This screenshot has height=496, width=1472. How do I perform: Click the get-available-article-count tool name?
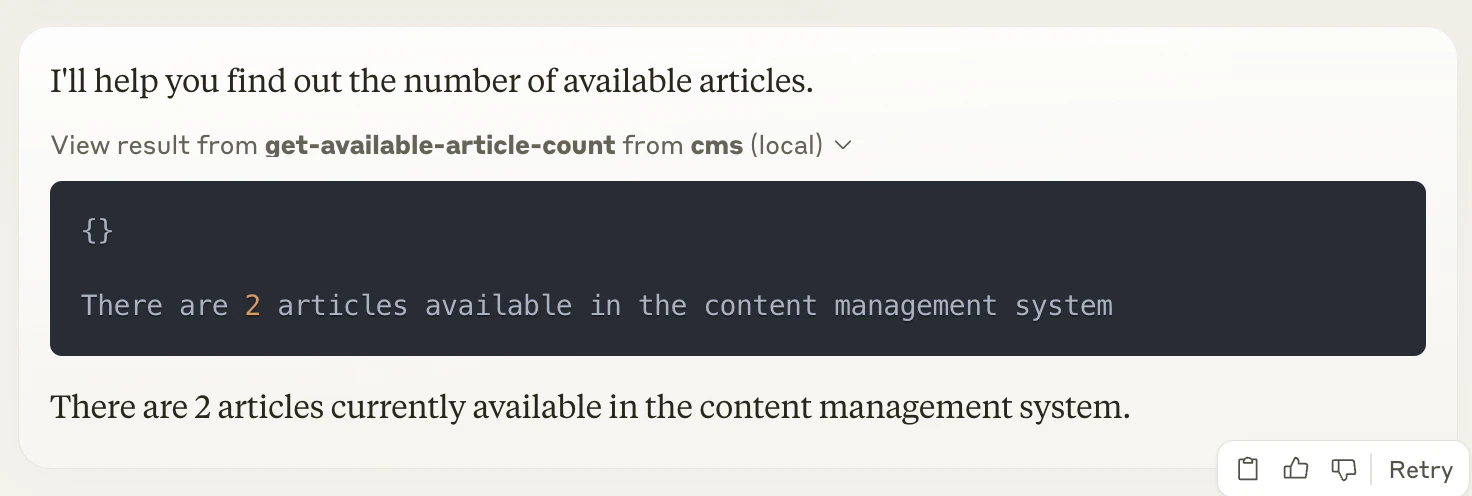(440, 146)
